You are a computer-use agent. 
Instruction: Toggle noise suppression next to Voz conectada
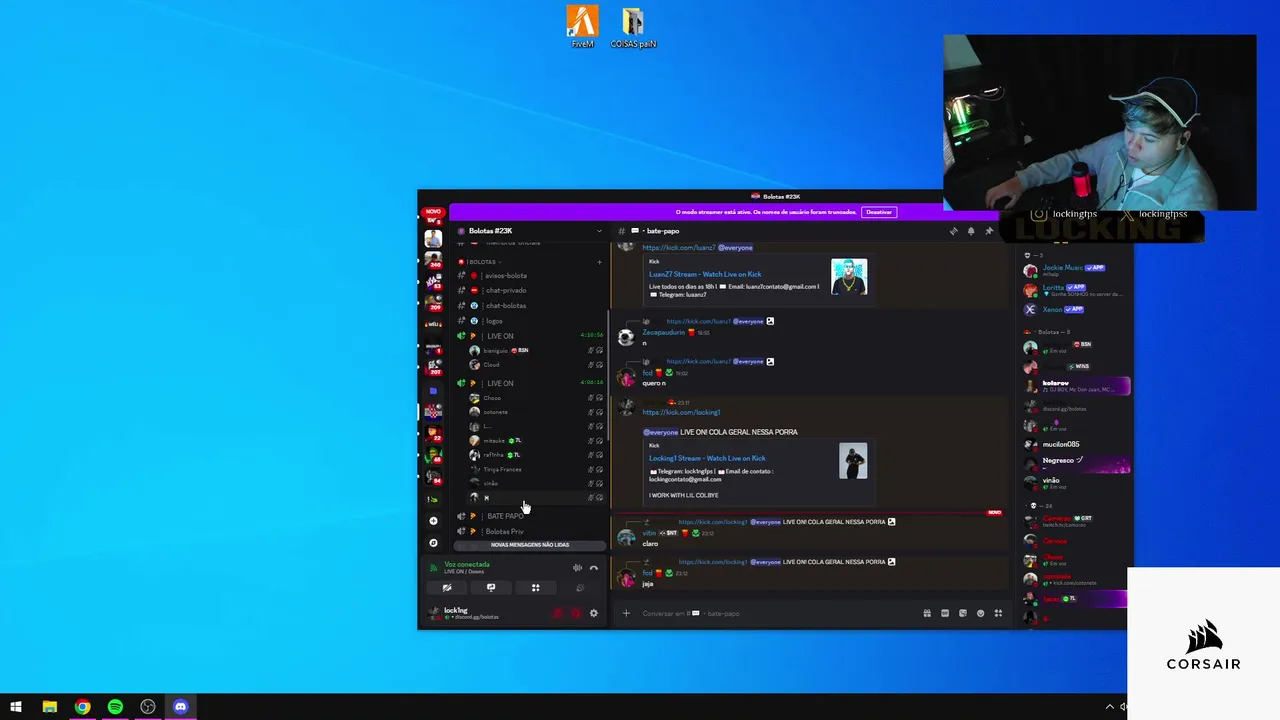coord(577,568)
